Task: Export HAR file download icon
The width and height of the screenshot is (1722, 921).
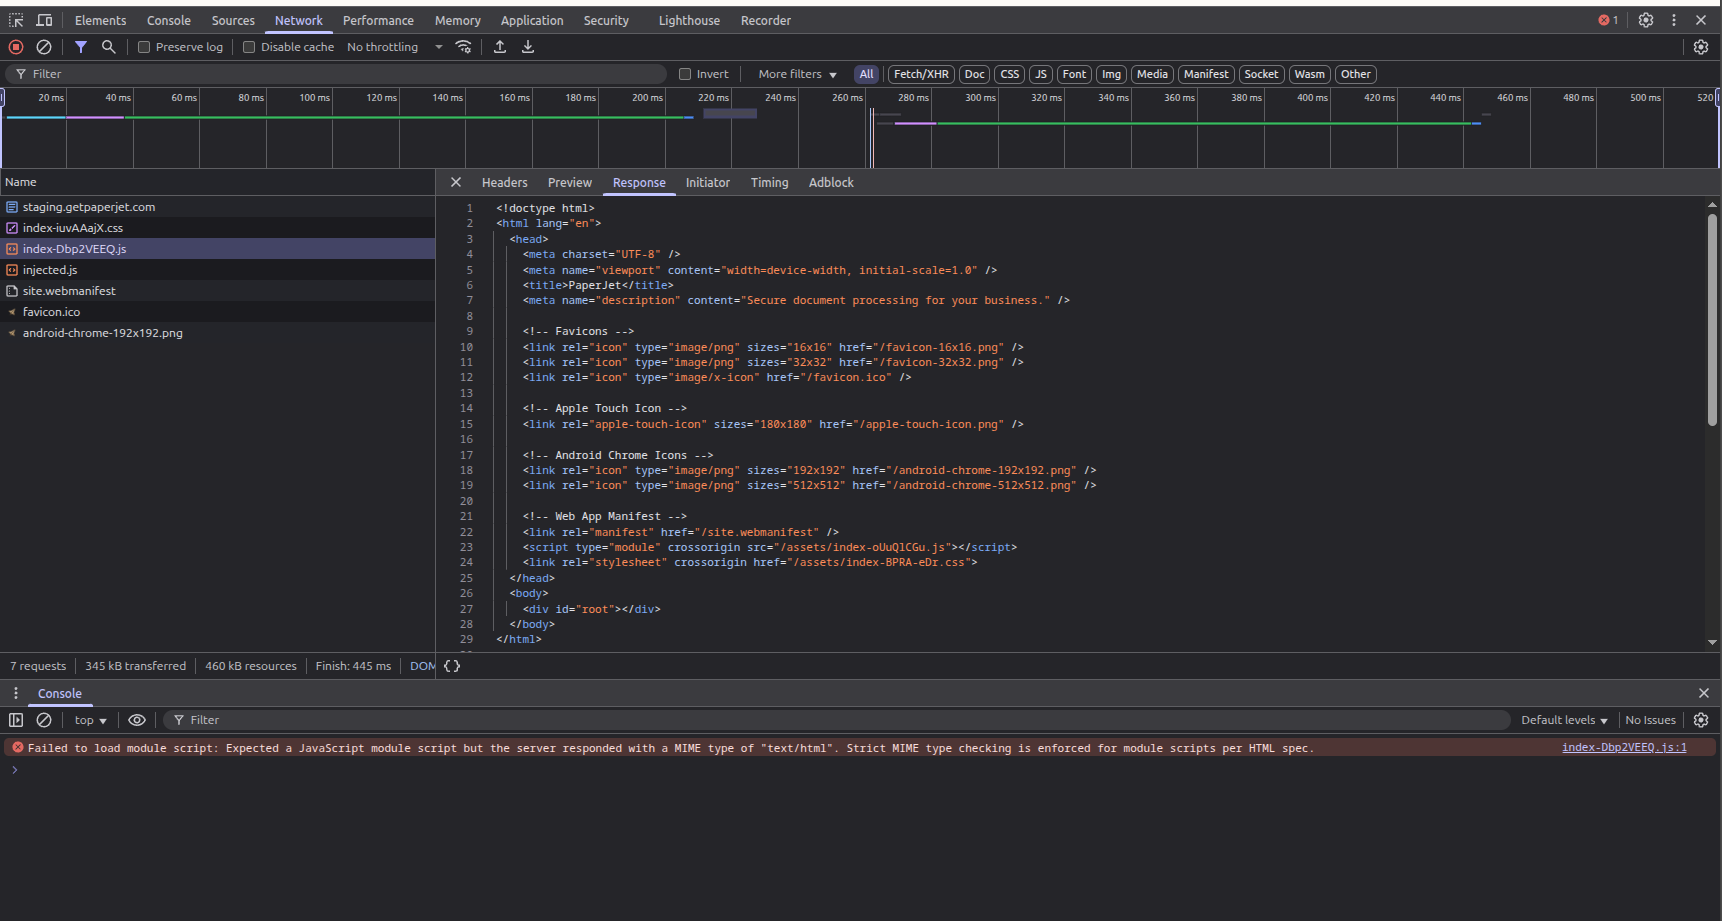Action: (x=528, y=47)
